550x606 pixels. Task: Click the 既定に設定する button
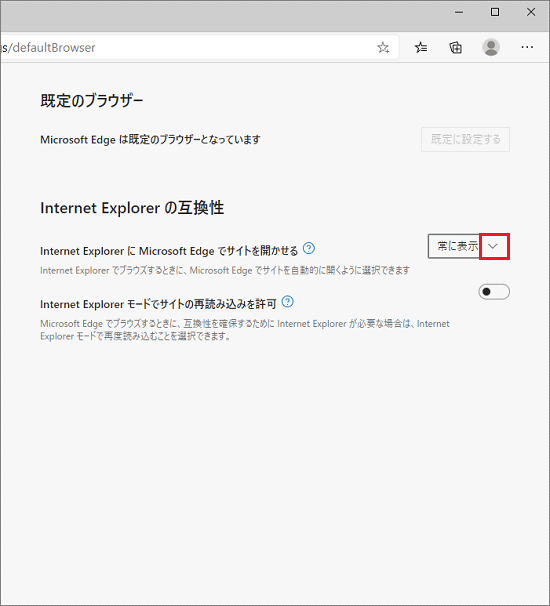[465, 139]
